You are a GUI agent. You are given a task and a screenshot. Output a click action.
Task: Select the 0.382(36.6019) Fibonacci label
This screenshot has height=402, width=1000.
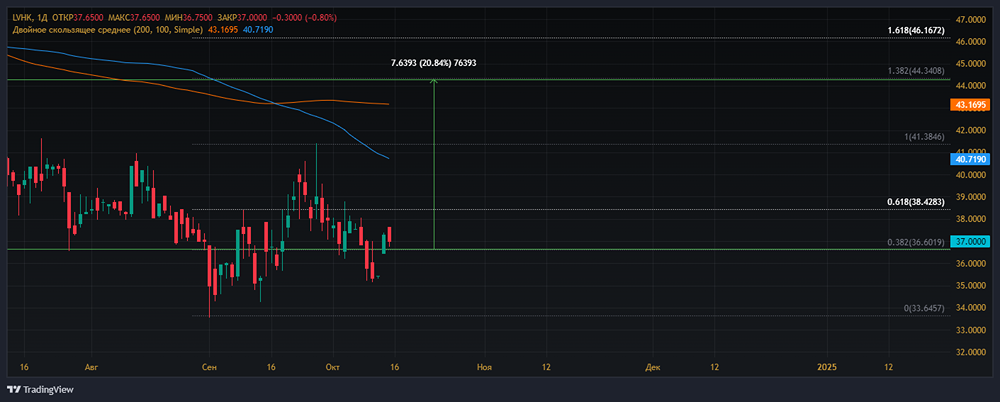tap(916, 242)
